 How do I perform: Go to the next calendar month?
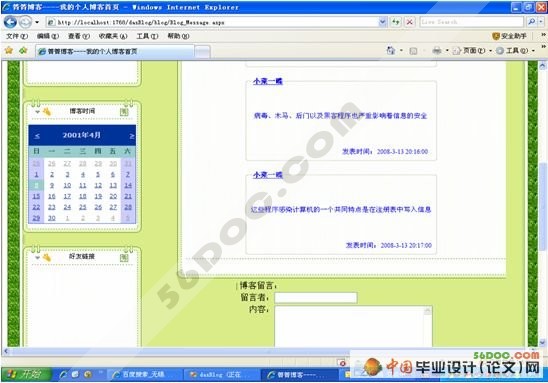[132, 136]
